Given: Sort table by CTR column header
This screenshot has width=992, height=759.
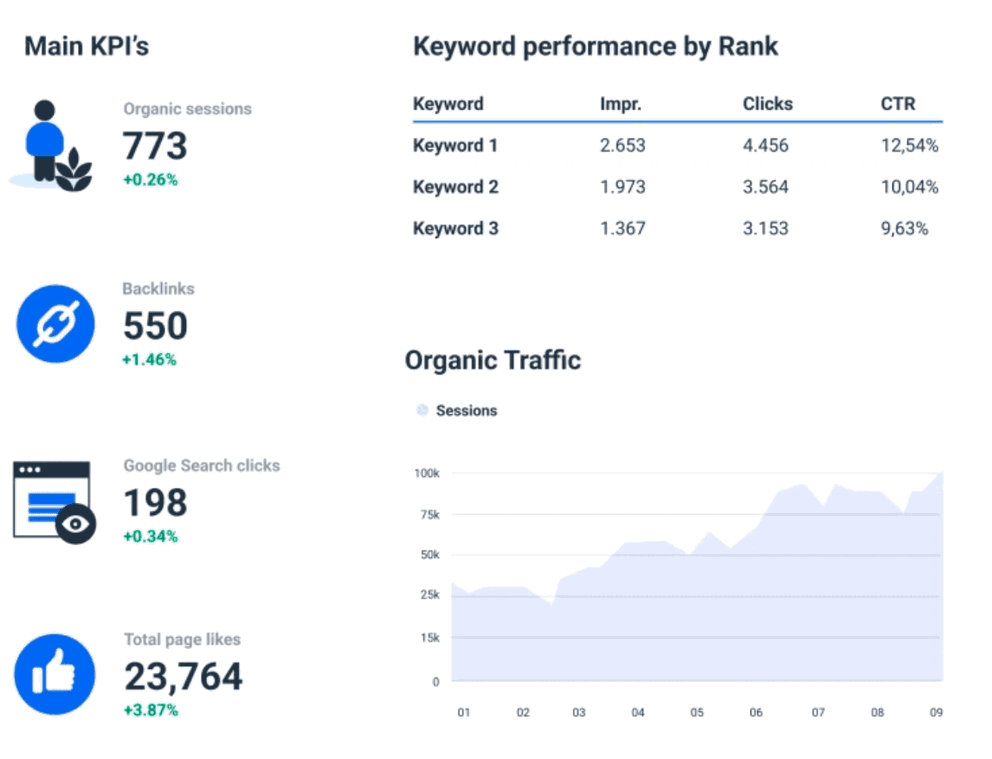Looking at the screenshot, I should coord(898,104).
